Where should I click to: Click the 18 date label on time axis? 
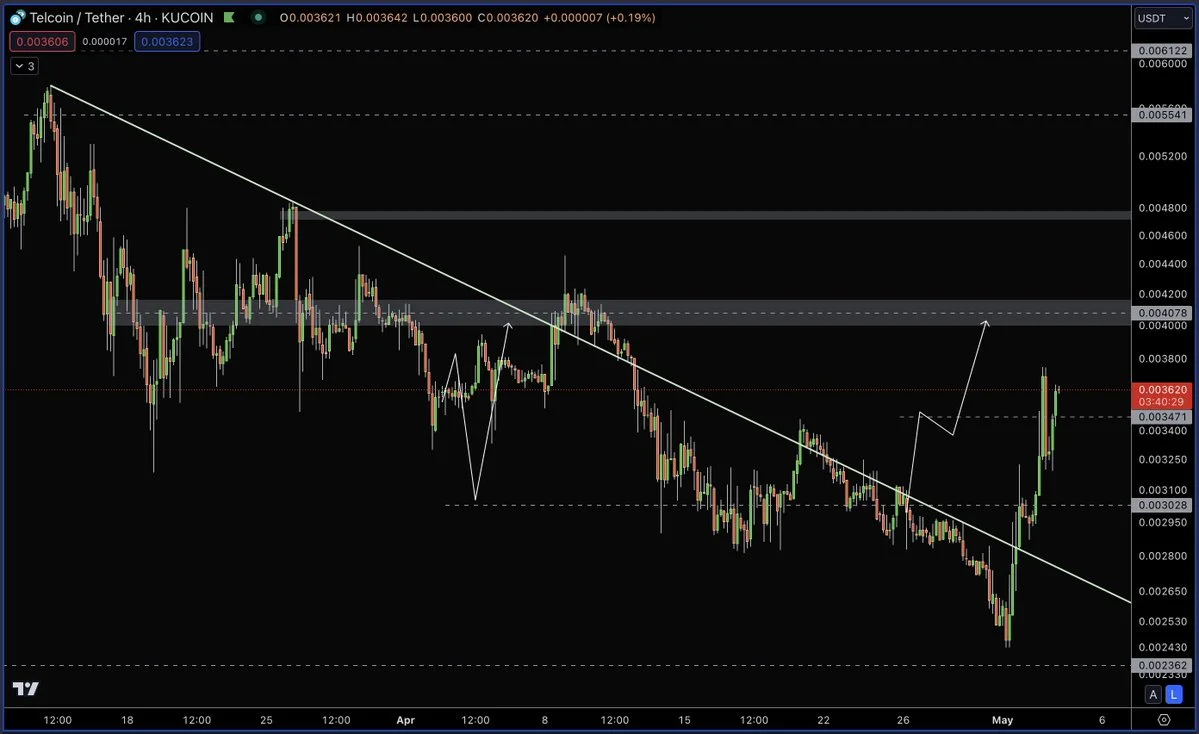pyautogui.click(x=127, y=719)
